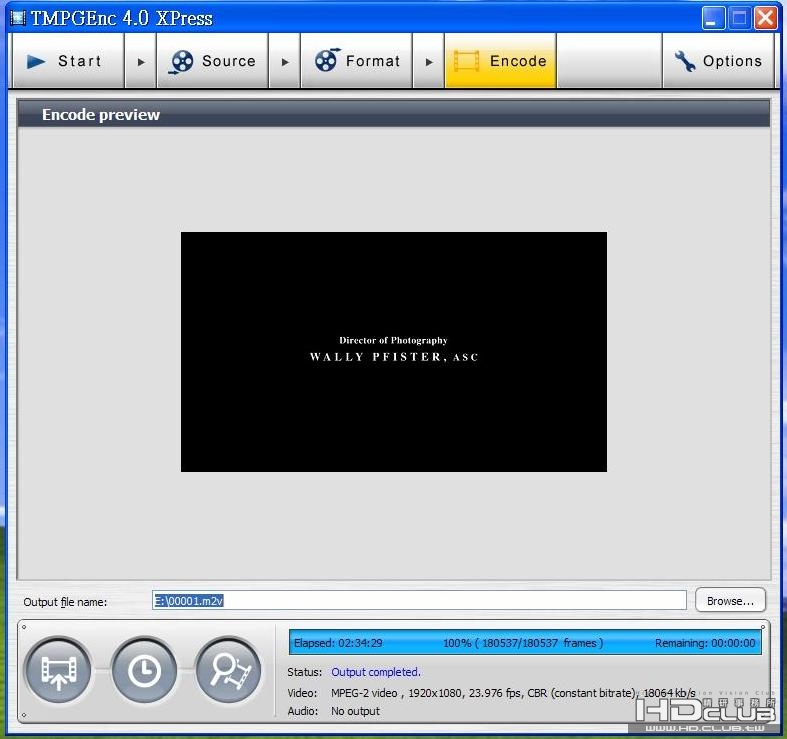Click the round clock batch-schedule button

click(x=145, y=671)
